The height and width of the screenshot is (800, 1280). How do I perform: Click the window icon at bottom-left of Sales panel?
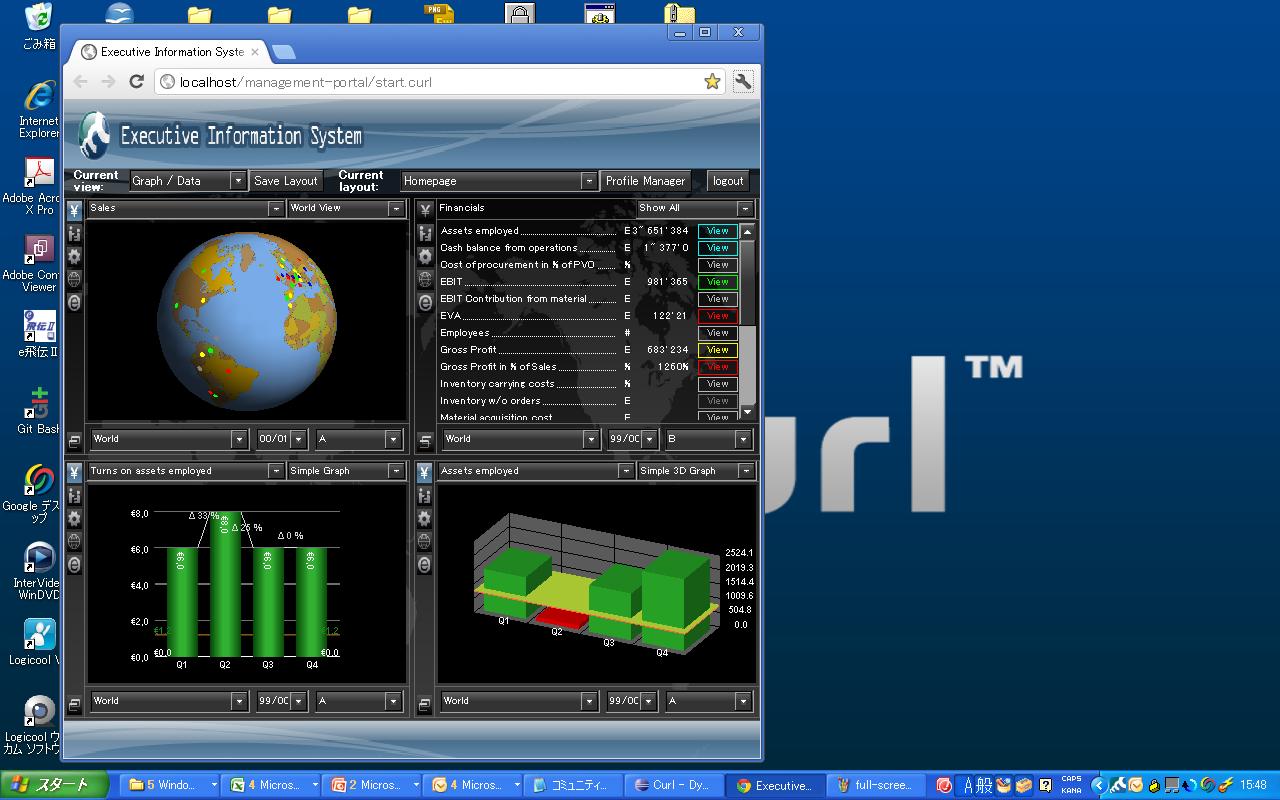(74, 440)
